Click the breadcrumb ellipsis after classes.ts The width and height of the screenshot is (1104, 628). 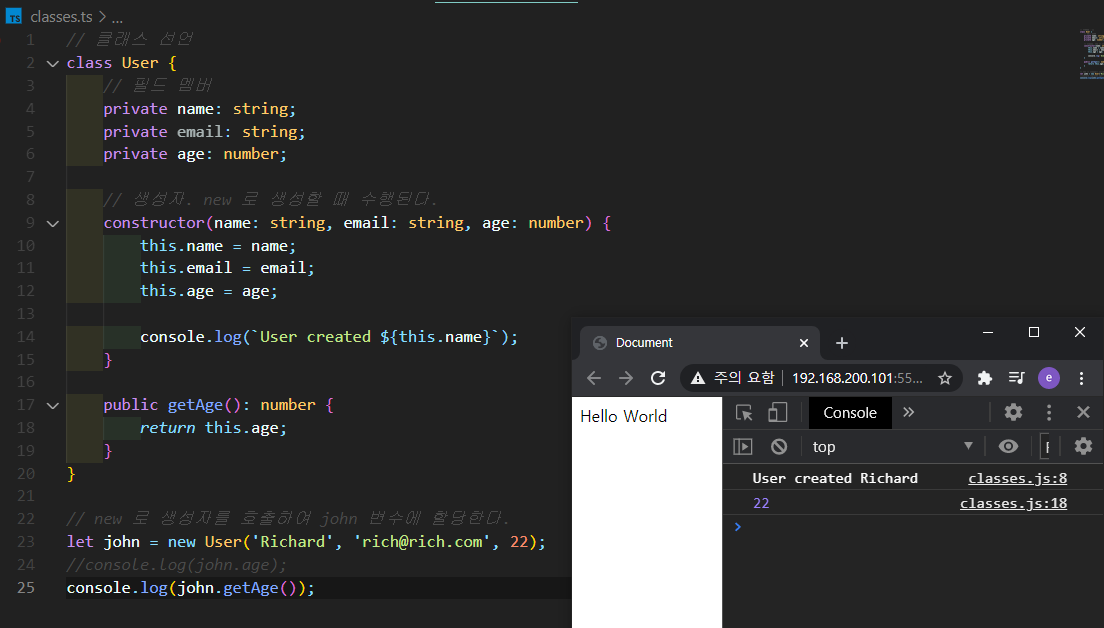pos(117,17)
